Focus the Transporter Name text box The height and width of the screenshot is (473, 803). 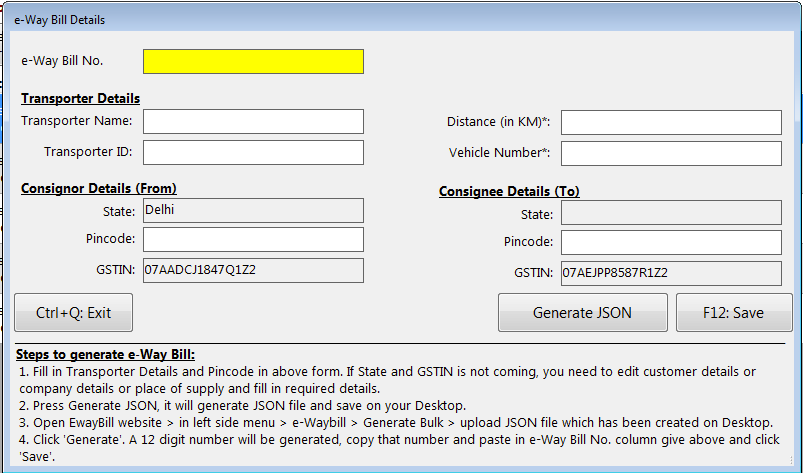point(253,121)
